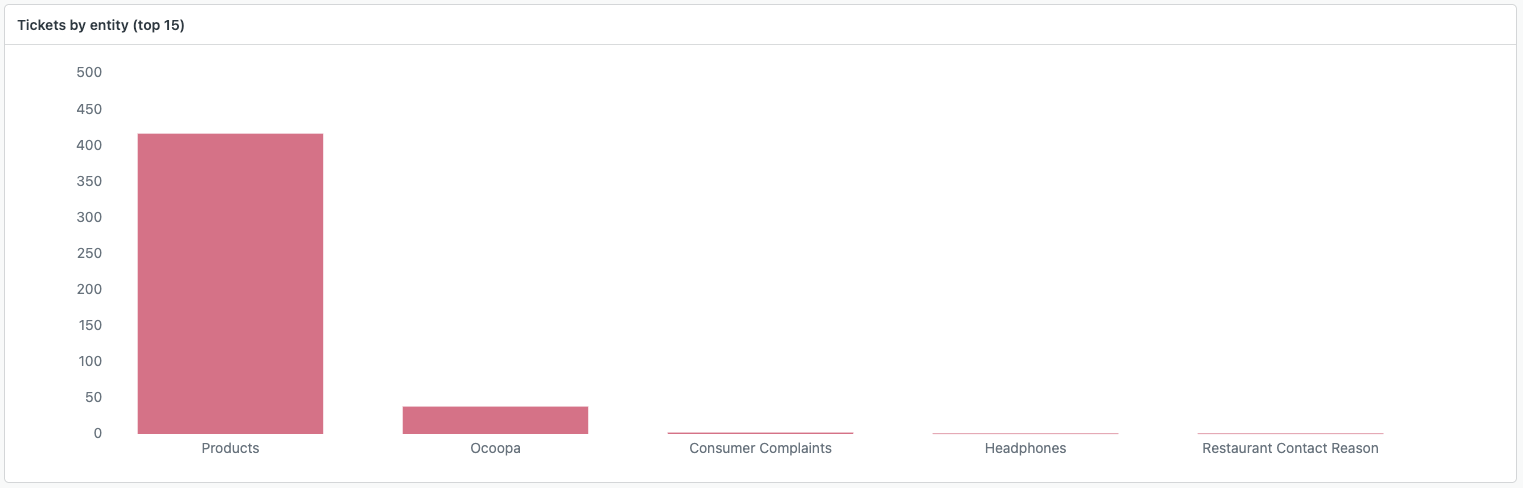Screen dimensions: 1523x488
Task: Click the 400 y-axis tick label
Action: tap(89, 145)
